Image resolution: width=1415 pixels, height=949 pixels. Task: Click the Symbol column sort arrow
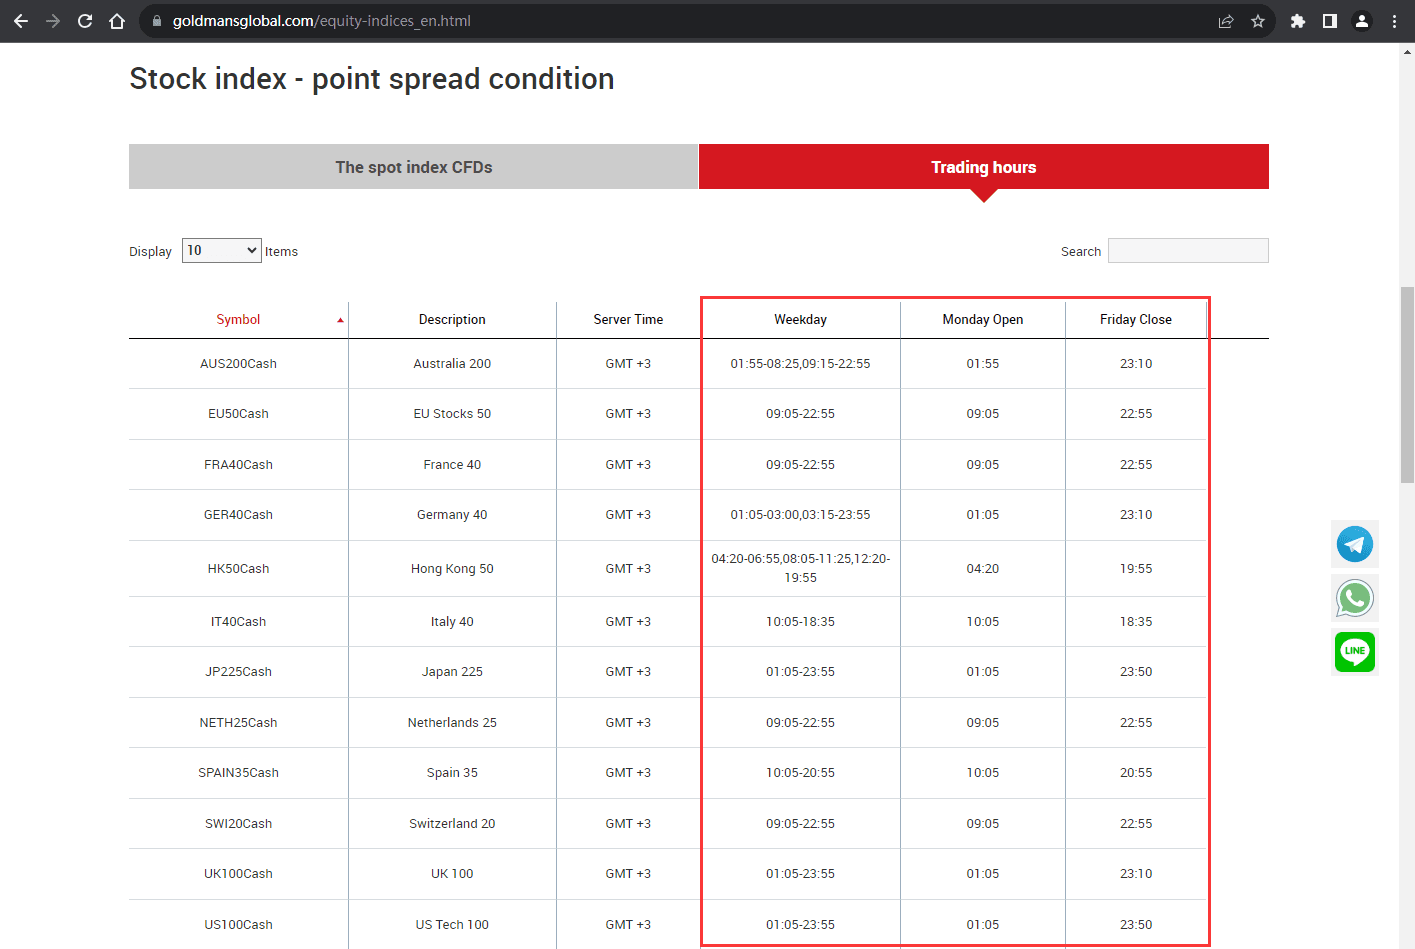point(340,320)
